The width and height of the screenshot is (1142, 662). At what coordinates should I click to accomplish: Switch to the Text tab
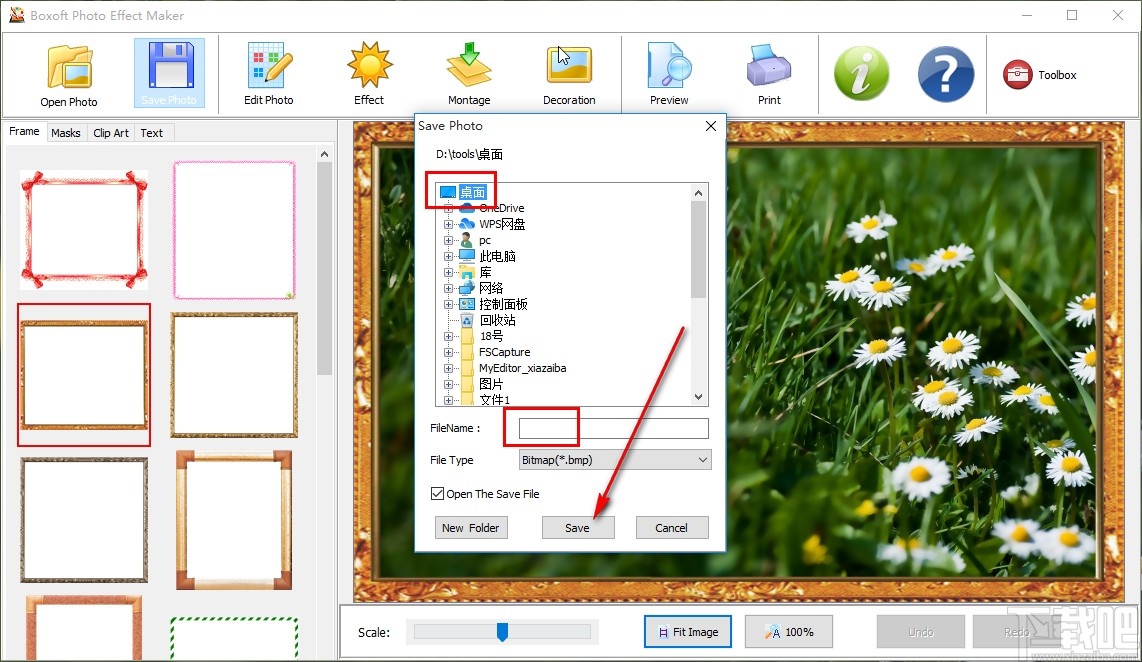click(x=151, y=133)
